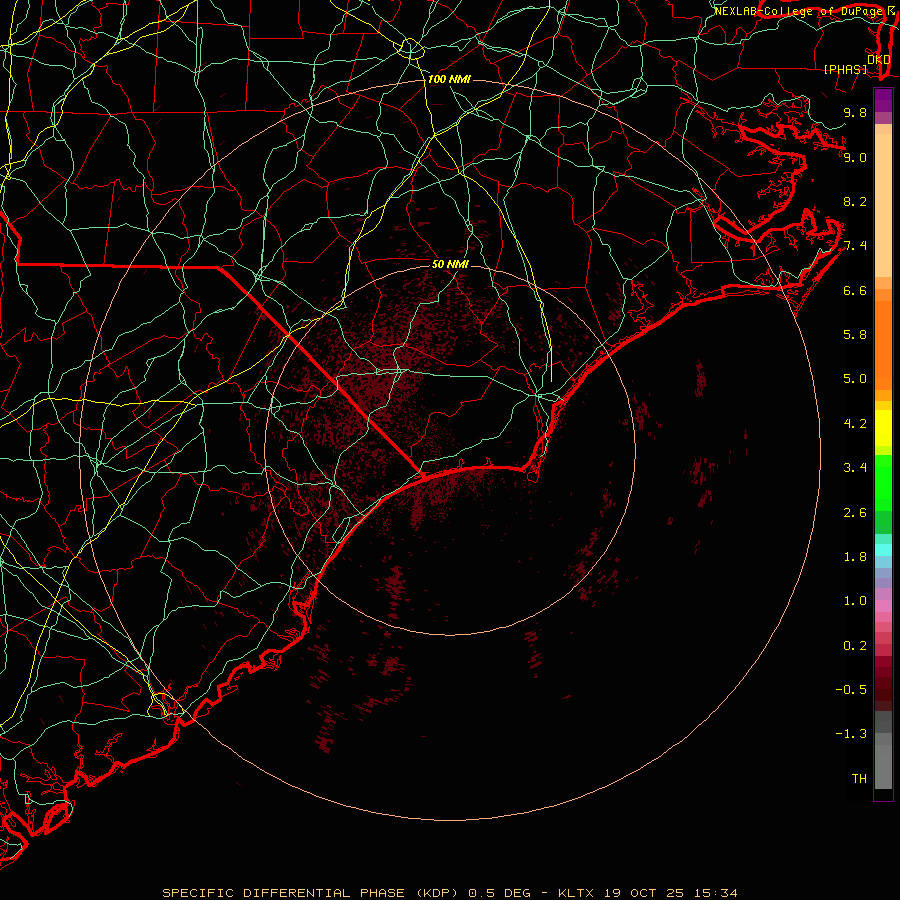Click the 5.8 scale value
Image resolution: width=900 pixels, height=900 pixels.
(x=855, y=335)
